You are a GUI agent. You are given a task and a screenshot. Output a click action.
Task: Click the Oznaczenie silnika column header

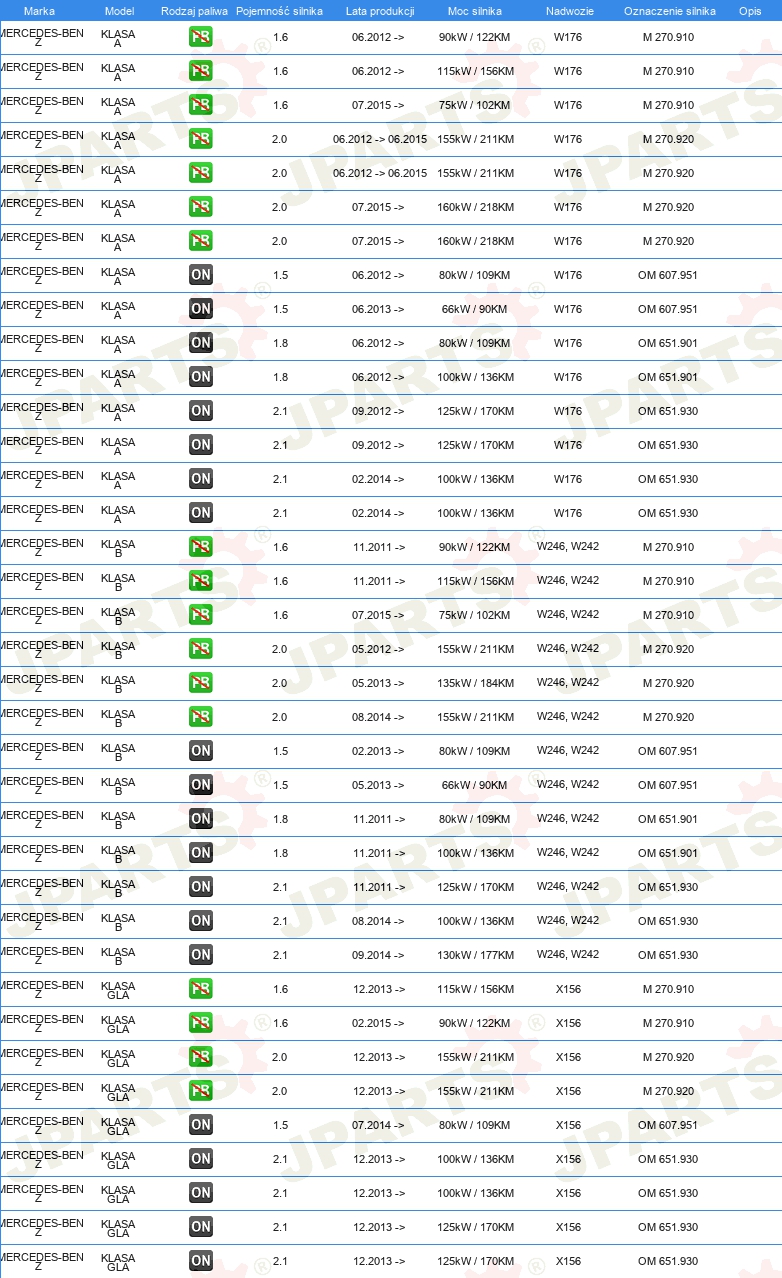click(670, 11)
